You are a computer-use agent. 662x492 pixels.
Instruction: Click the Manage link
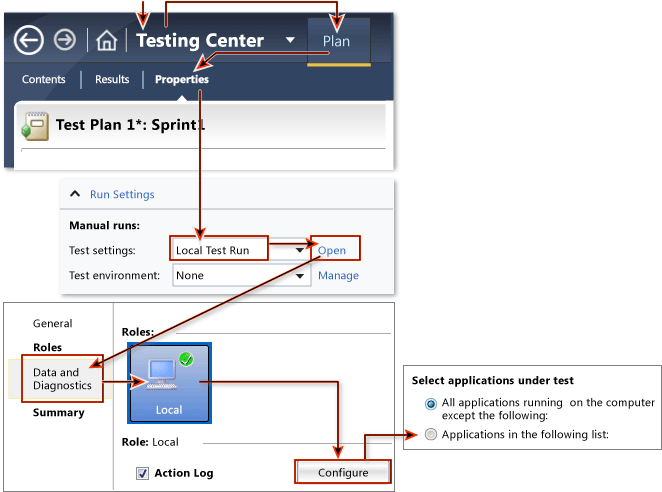(x=338, y=275)
